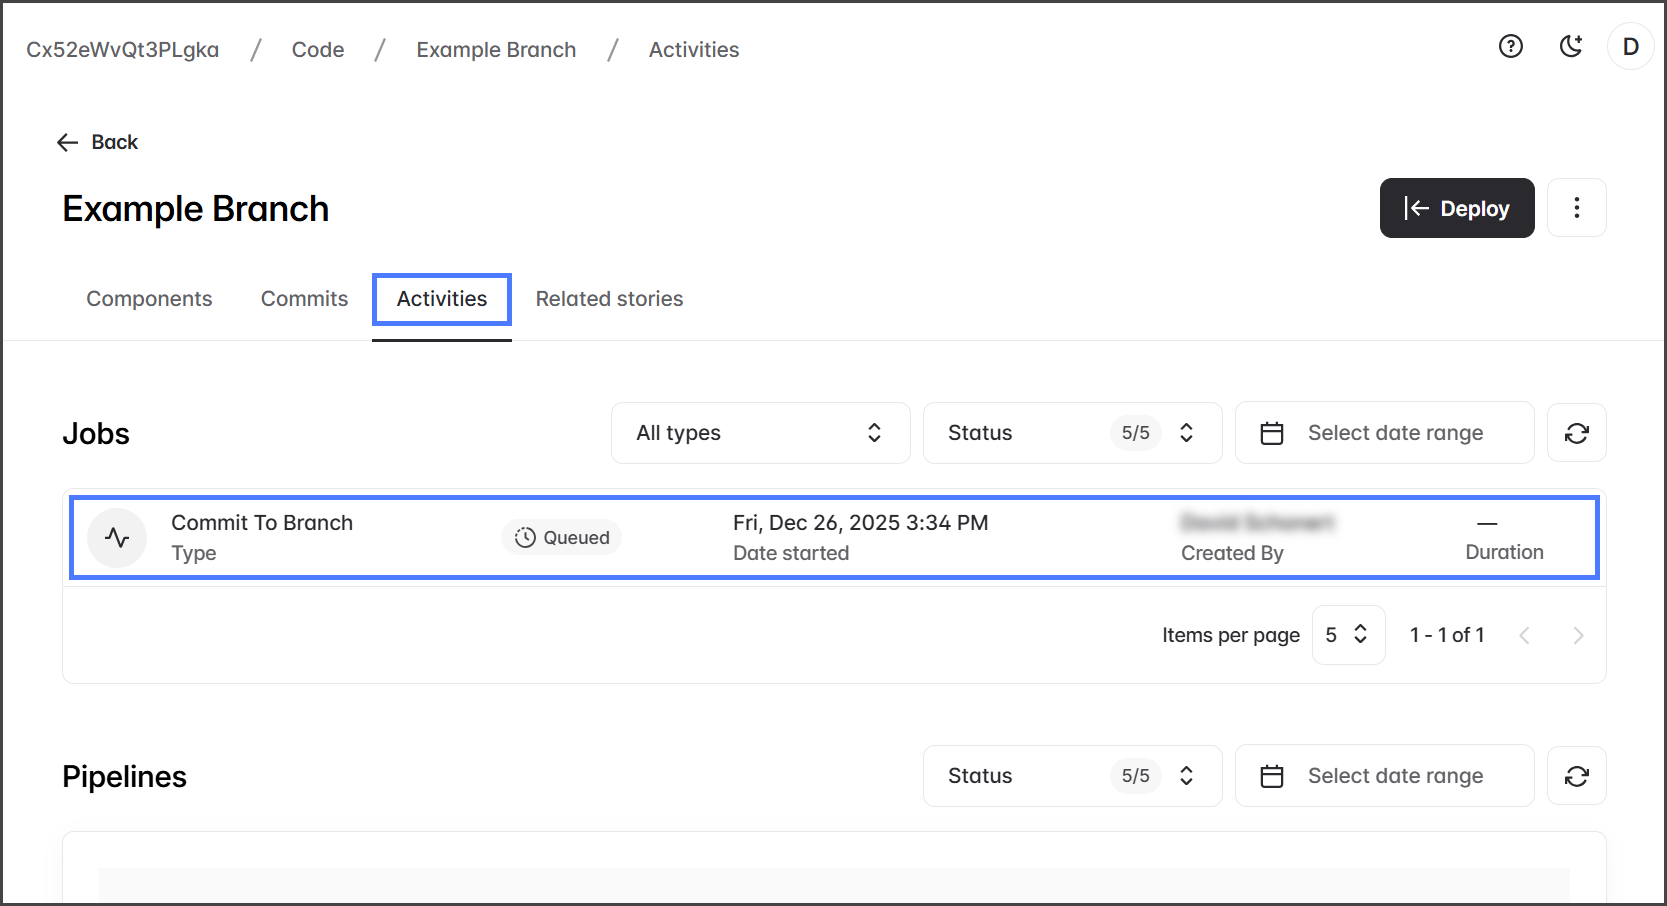
Task: Open the Code breadcrumb link
Action: point(318,50)
